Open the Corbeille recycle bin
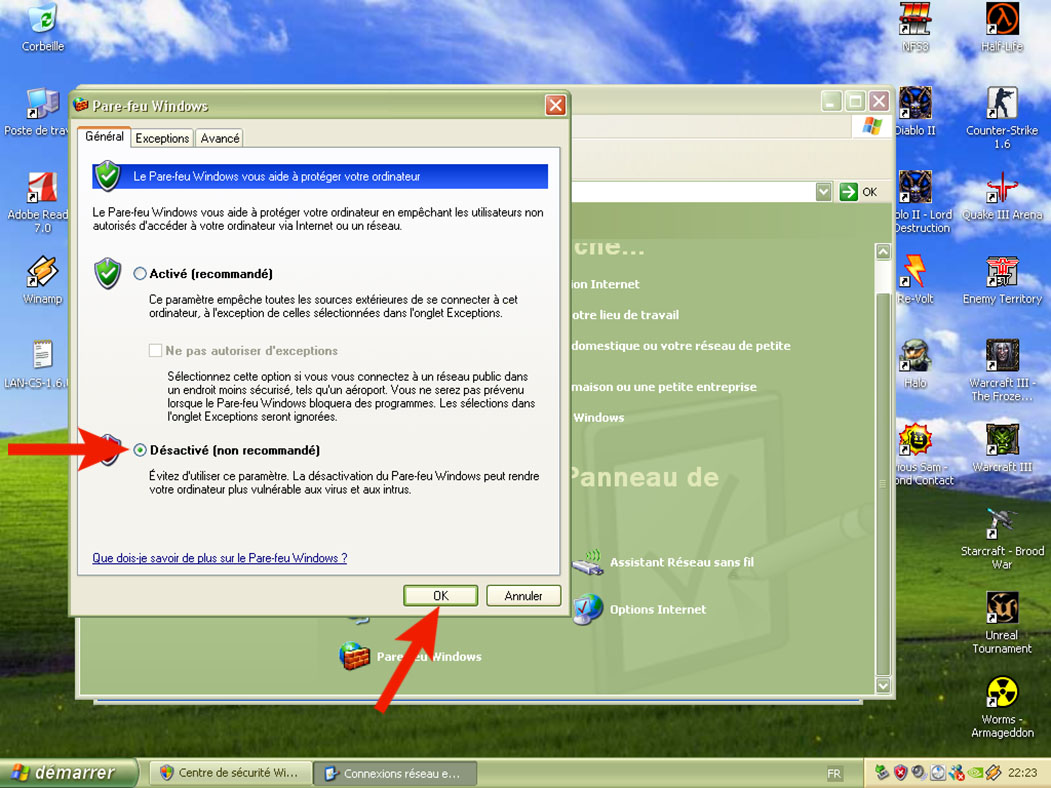Screen dimensions: 1051x788 point(42,20)
